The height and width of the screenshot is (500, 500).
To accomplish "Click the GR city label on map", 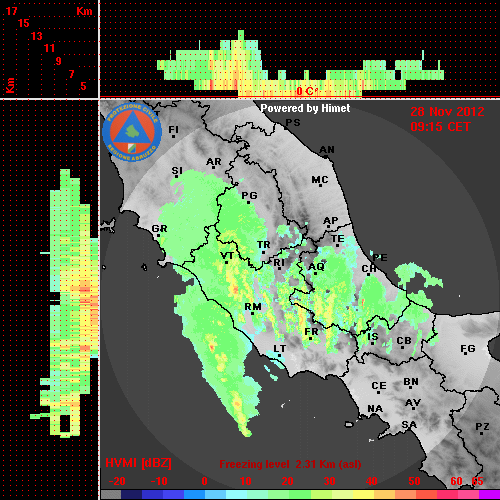I will click(x=159, y=229).
